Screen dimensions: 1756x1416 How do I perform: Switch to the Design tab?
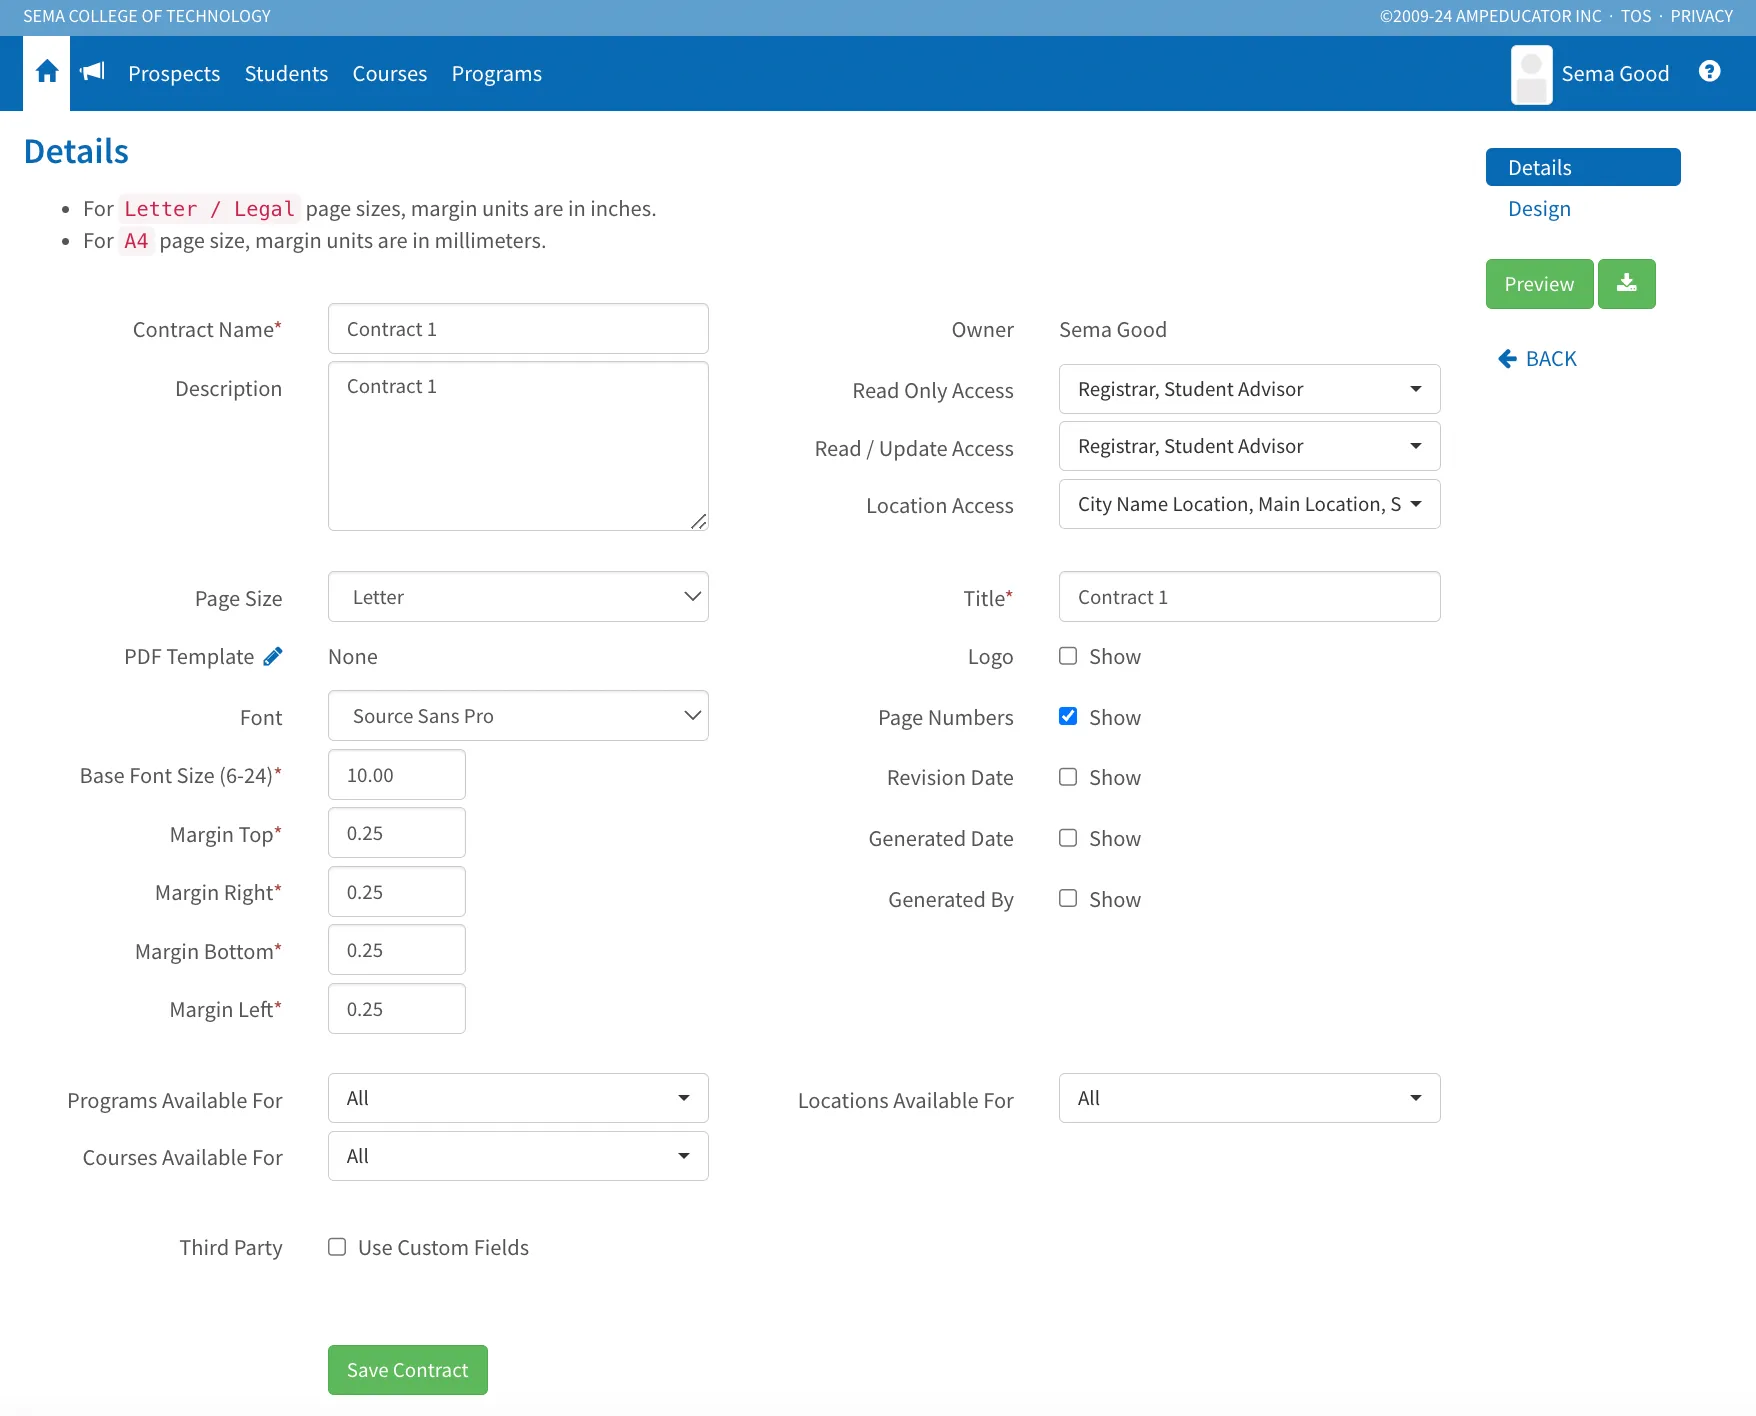click(1539, 209)
